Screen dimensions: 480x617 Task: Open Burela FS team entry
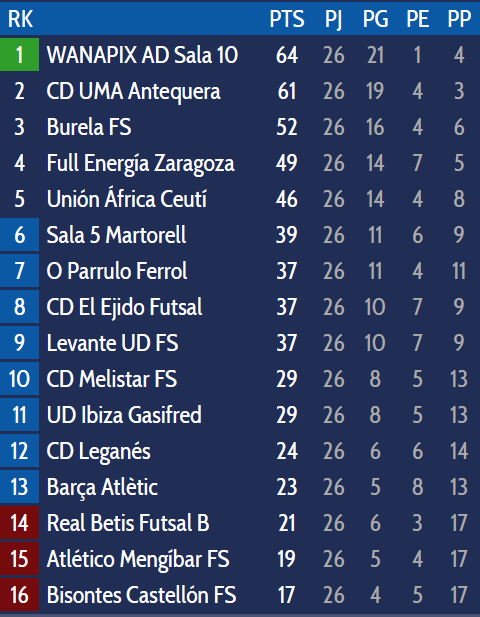[x=89, y=127]
